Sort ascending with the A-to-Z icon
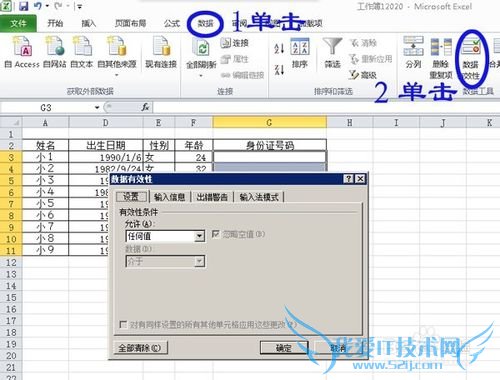500x380 pixels. point(279,48)
